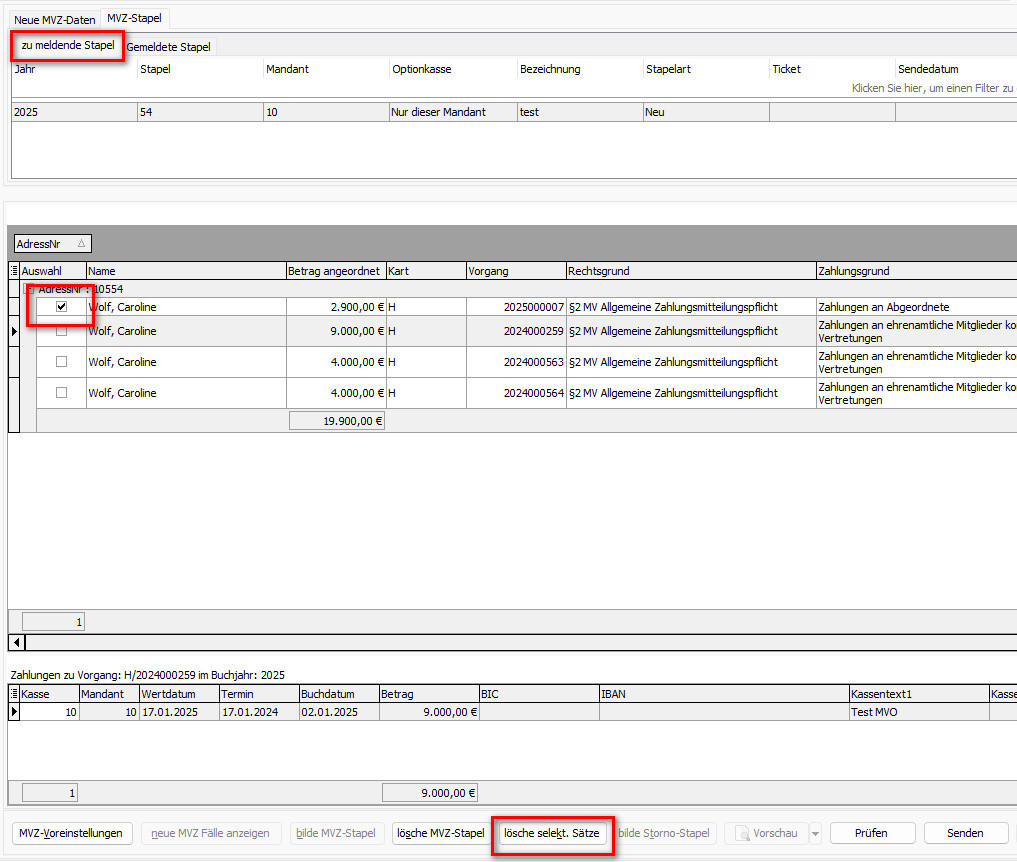Sort by the Rechtsgrund column header
The width and height of the screenshot is (1017, 862).
pos(691,271)
